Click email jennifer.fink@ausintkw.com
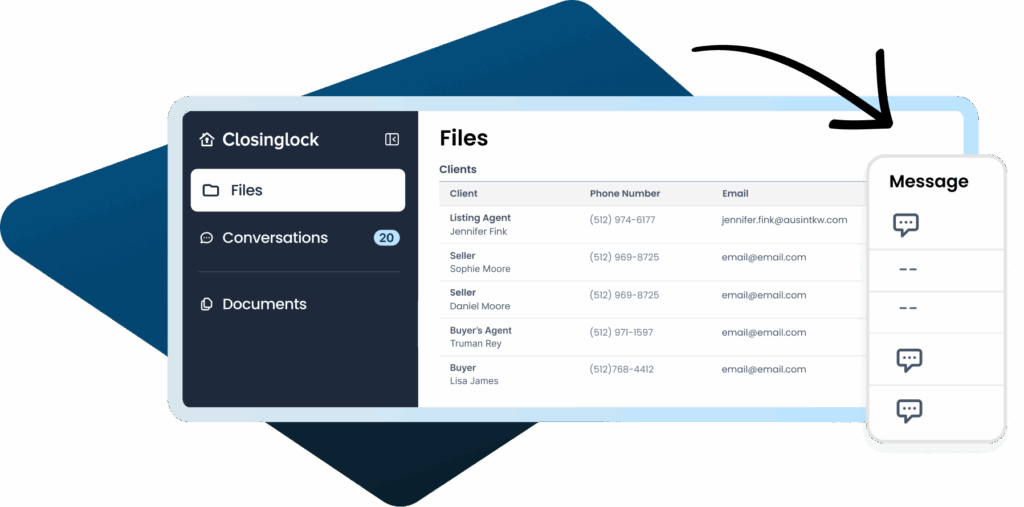1024x507 pixels. tap(784, 220)
